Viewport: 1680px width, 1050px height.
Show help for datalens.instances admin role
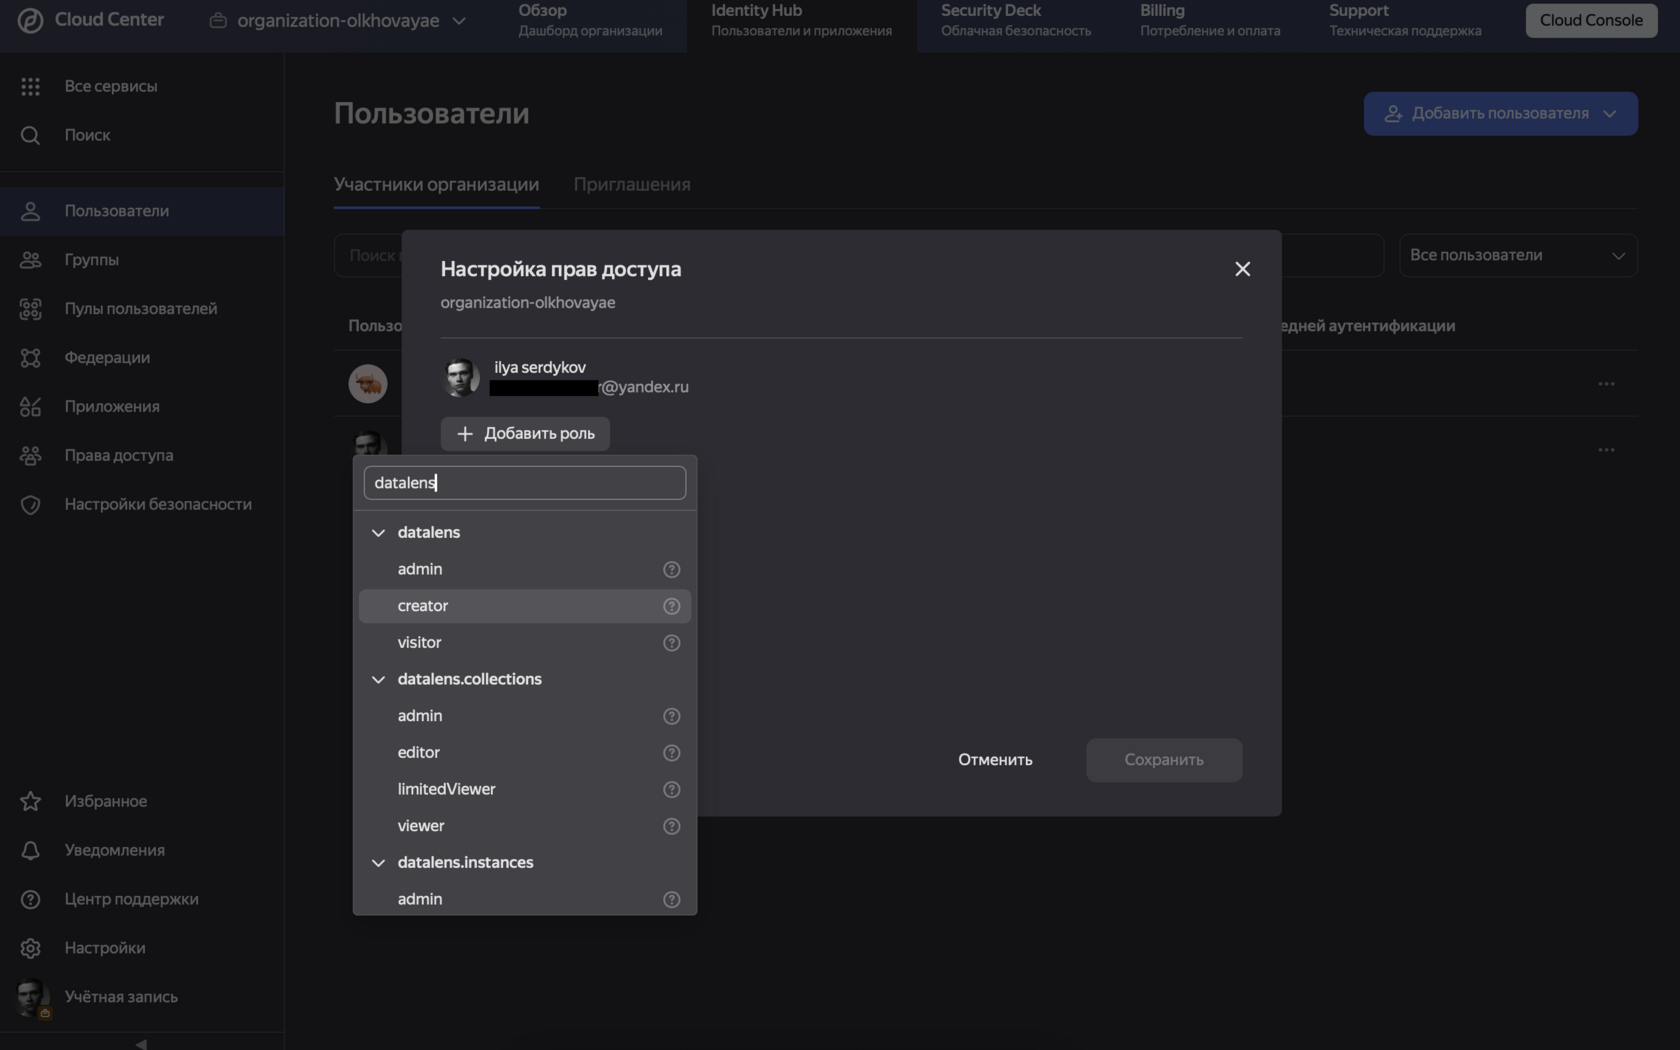[x=672, y=900]
